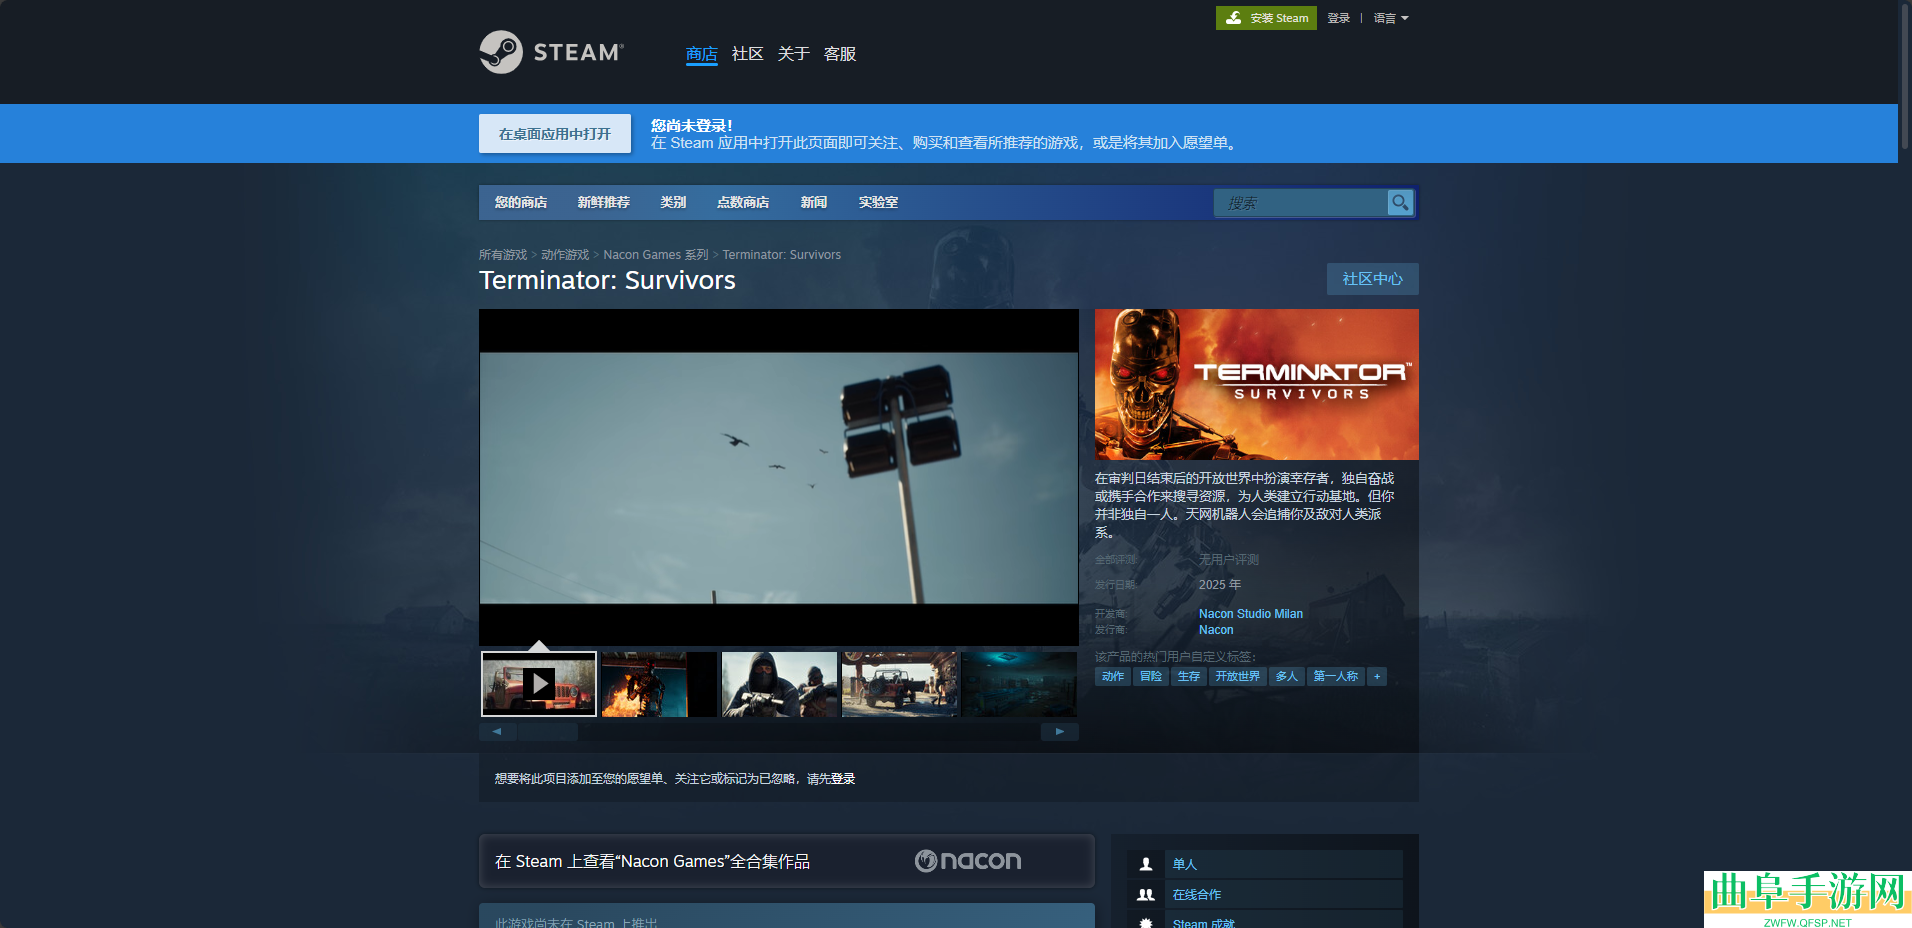Open the 类别 categories menu
This screenshot has width=1912, height=928.
coord(673,202)
